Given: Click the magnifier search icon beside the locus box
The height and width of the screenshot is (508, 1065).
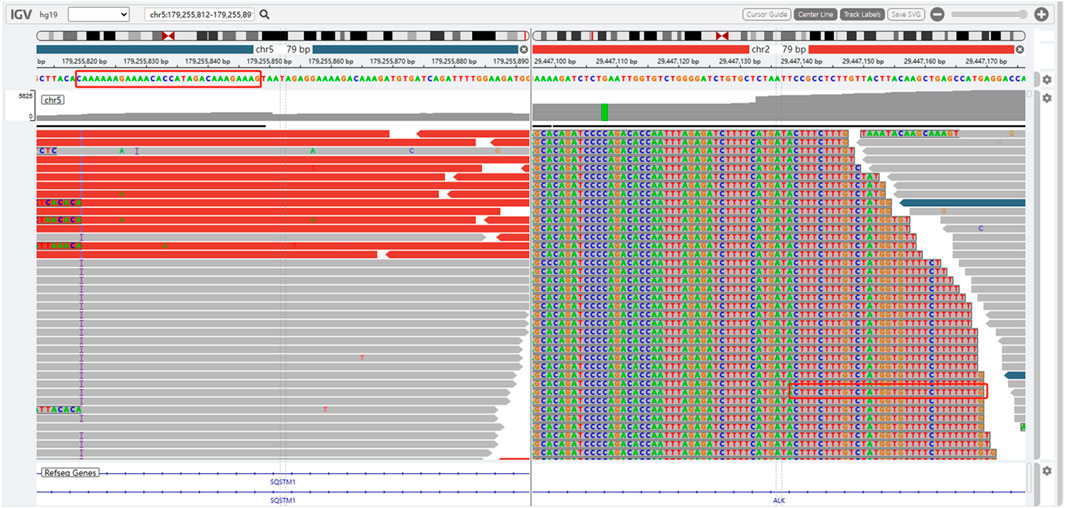Looking at the screenshot, I should coord(264,14).
